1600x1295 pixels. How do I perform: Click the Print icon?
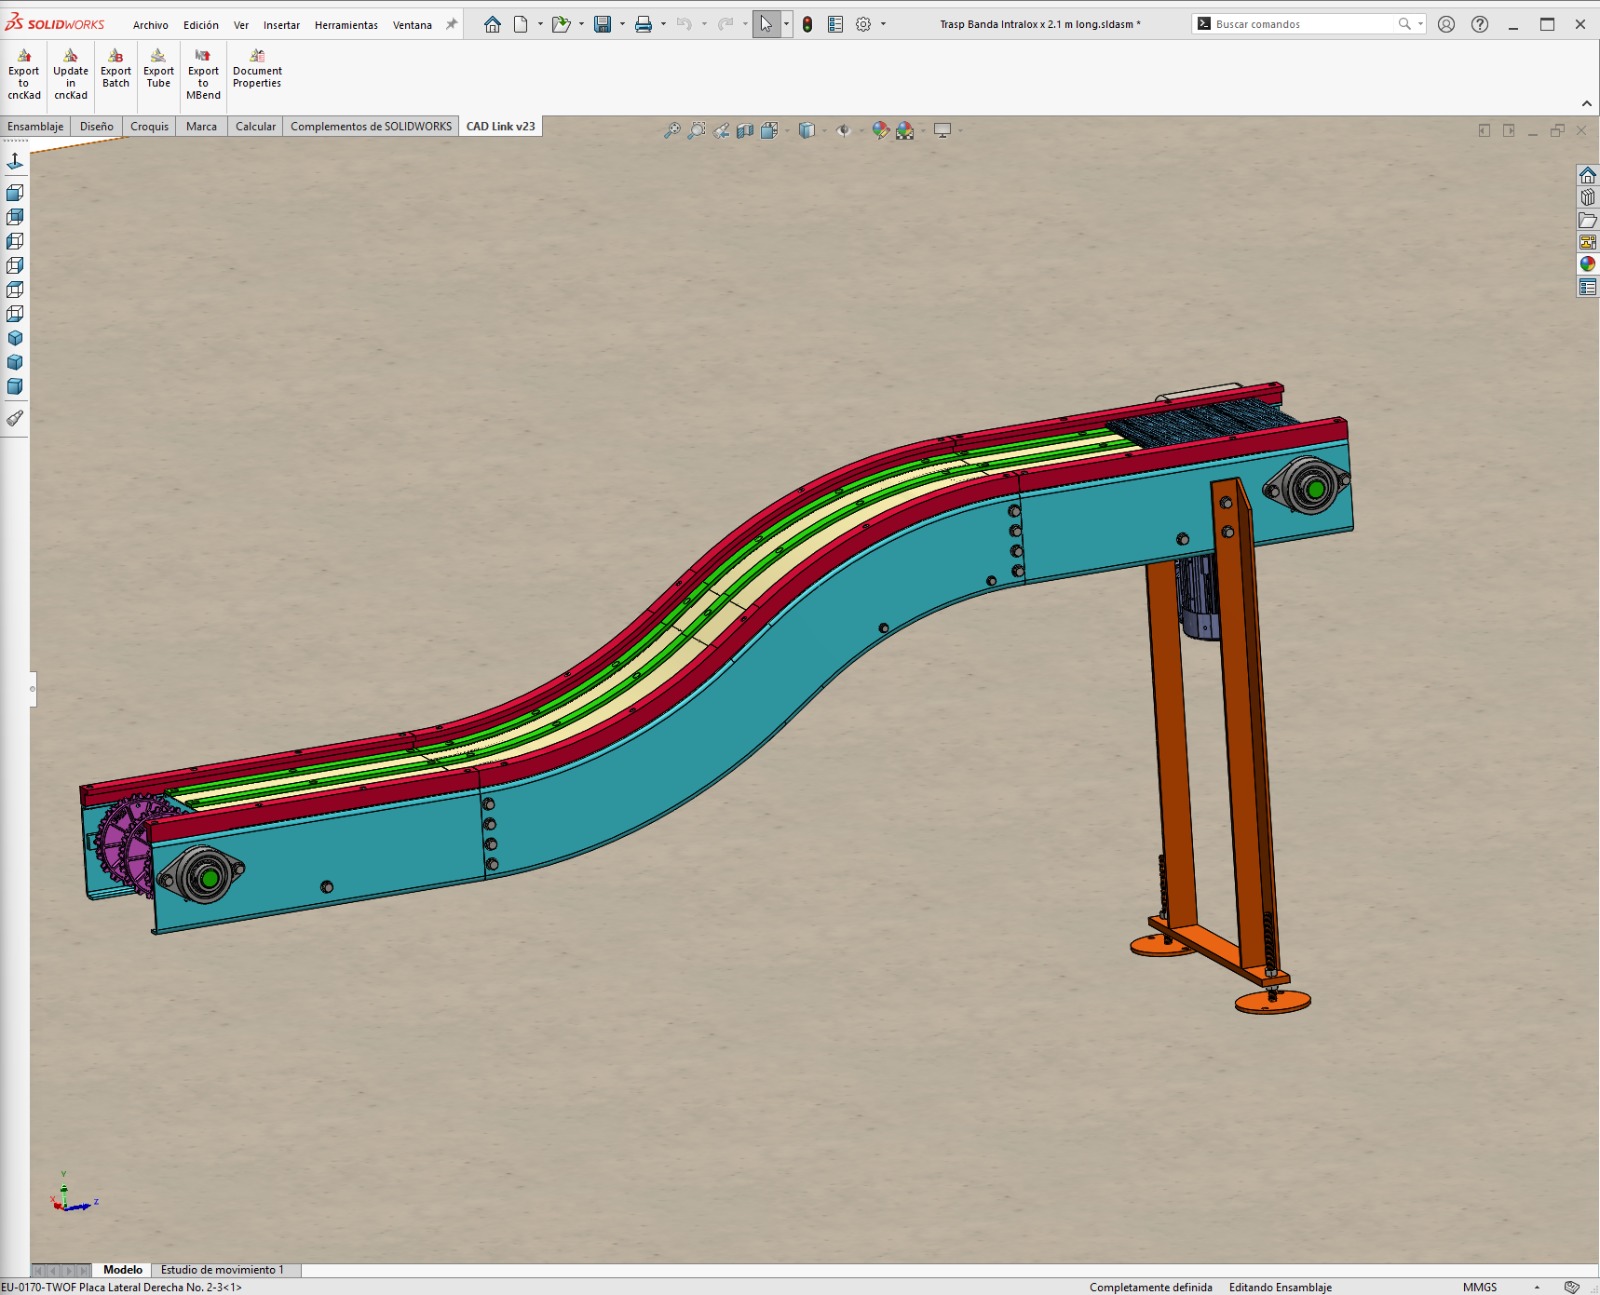coord(643,24)
